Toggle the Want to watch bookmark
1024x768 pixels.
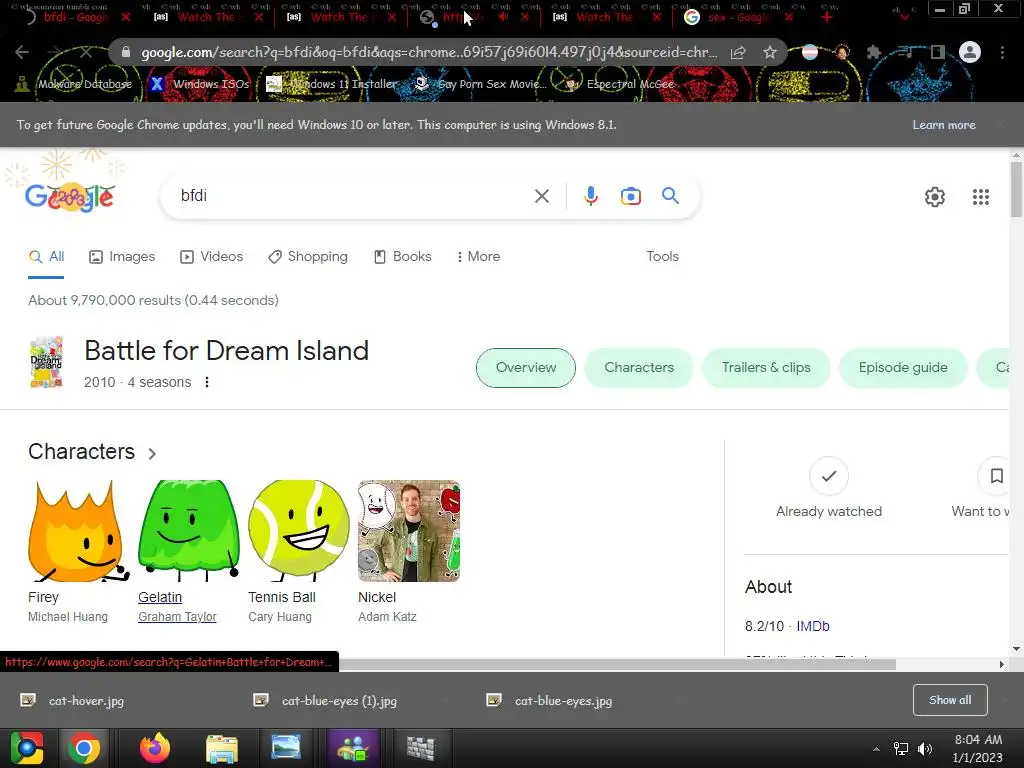[x=995, y=475]
